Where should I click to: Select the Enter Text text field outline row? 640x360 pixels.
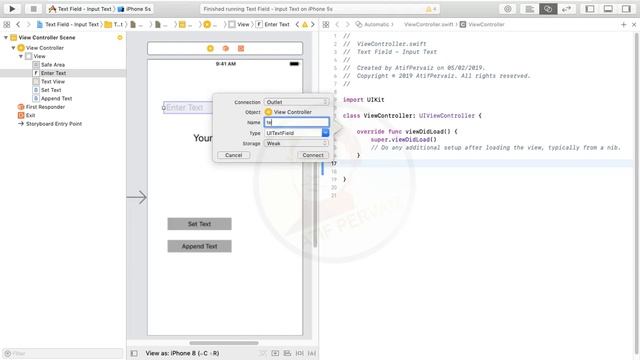63,73
